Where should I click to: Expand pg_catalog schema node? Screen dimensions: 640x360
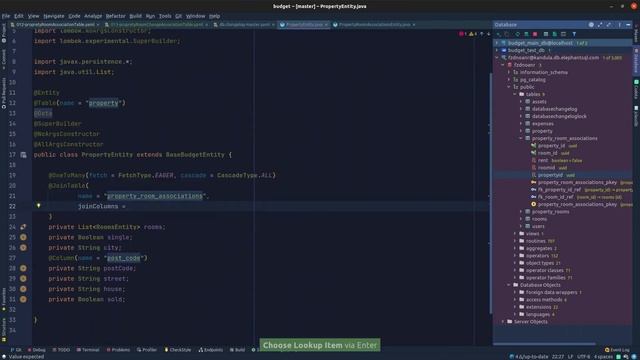(509, 80)
